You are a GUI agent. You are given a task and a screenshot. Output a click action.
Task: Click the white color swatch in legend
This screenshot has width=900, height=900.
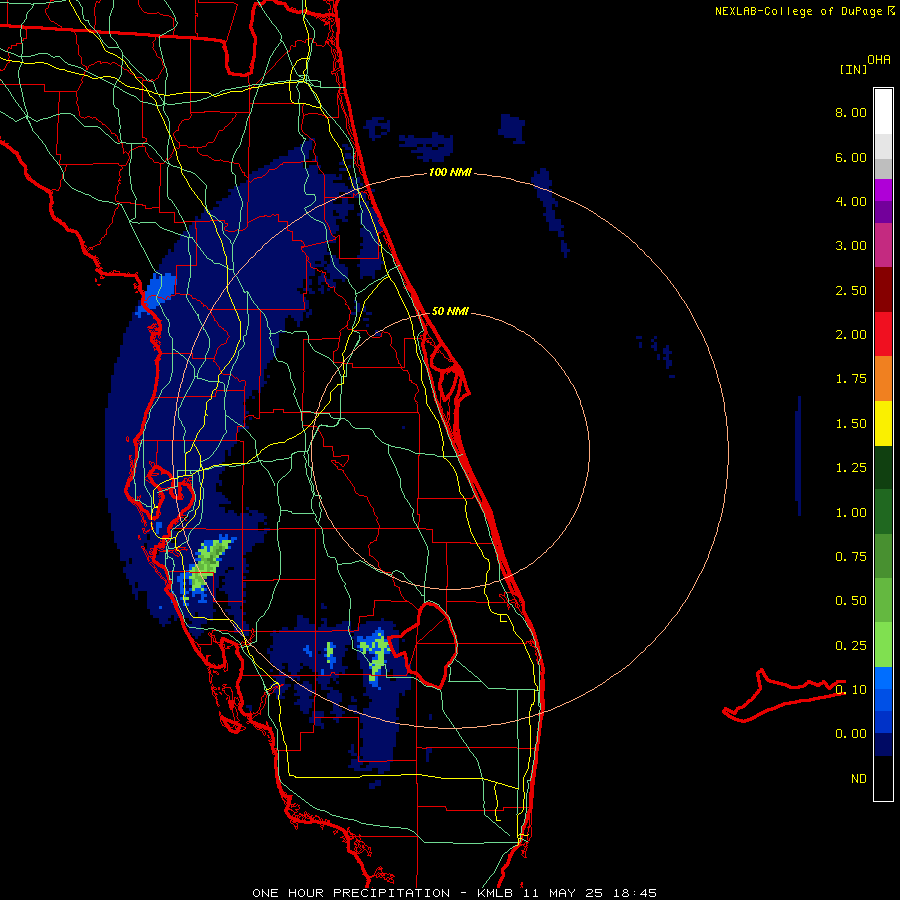tap(883, 112)
